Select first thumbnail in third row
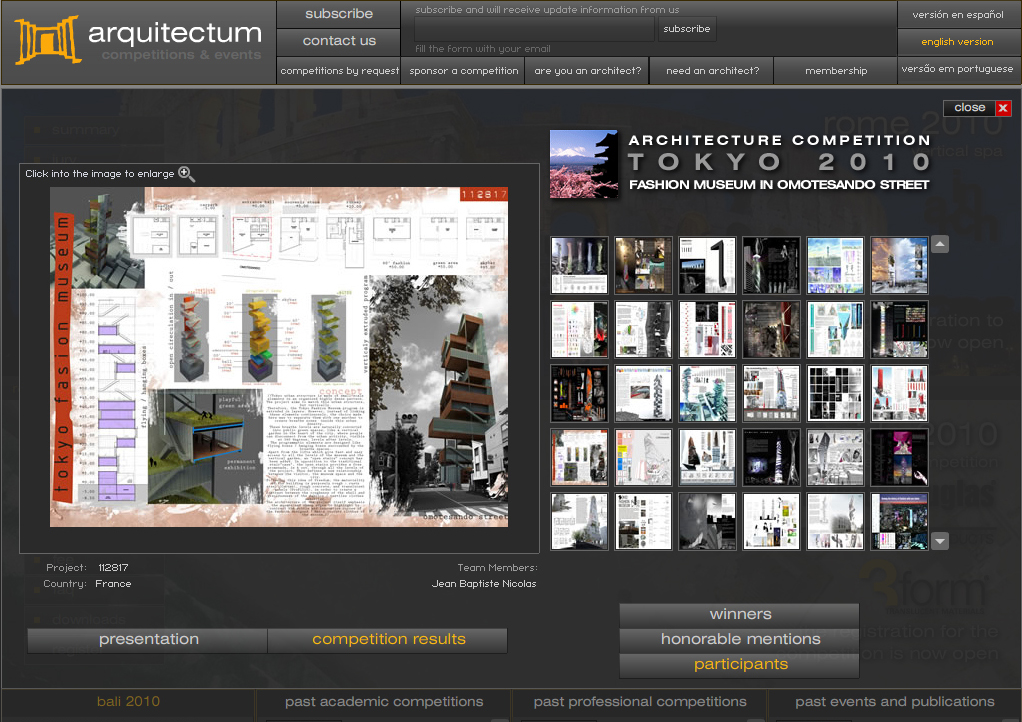 [x=579, y=393]
